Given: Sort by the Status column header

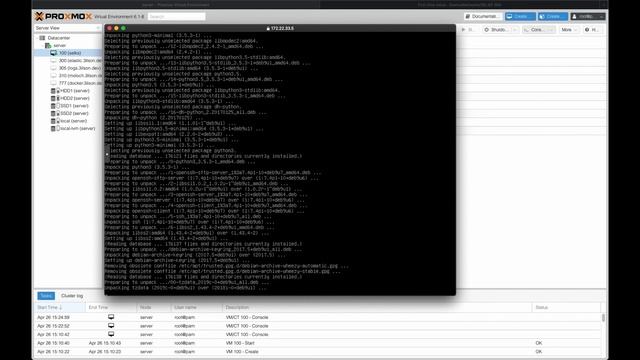Looking at the screenshot, I should coord(567,307).
